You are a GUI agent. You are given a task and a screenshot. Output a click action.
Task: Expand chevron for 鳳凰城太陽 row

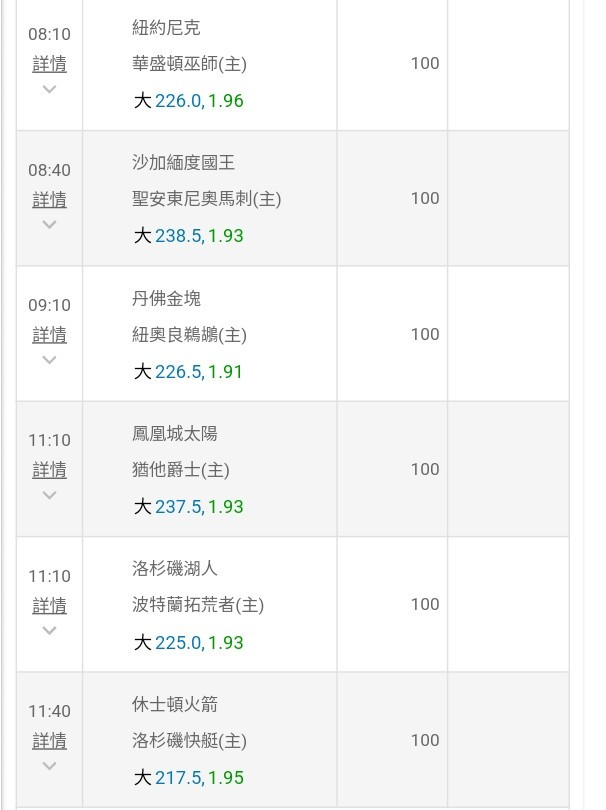point(50,495)
